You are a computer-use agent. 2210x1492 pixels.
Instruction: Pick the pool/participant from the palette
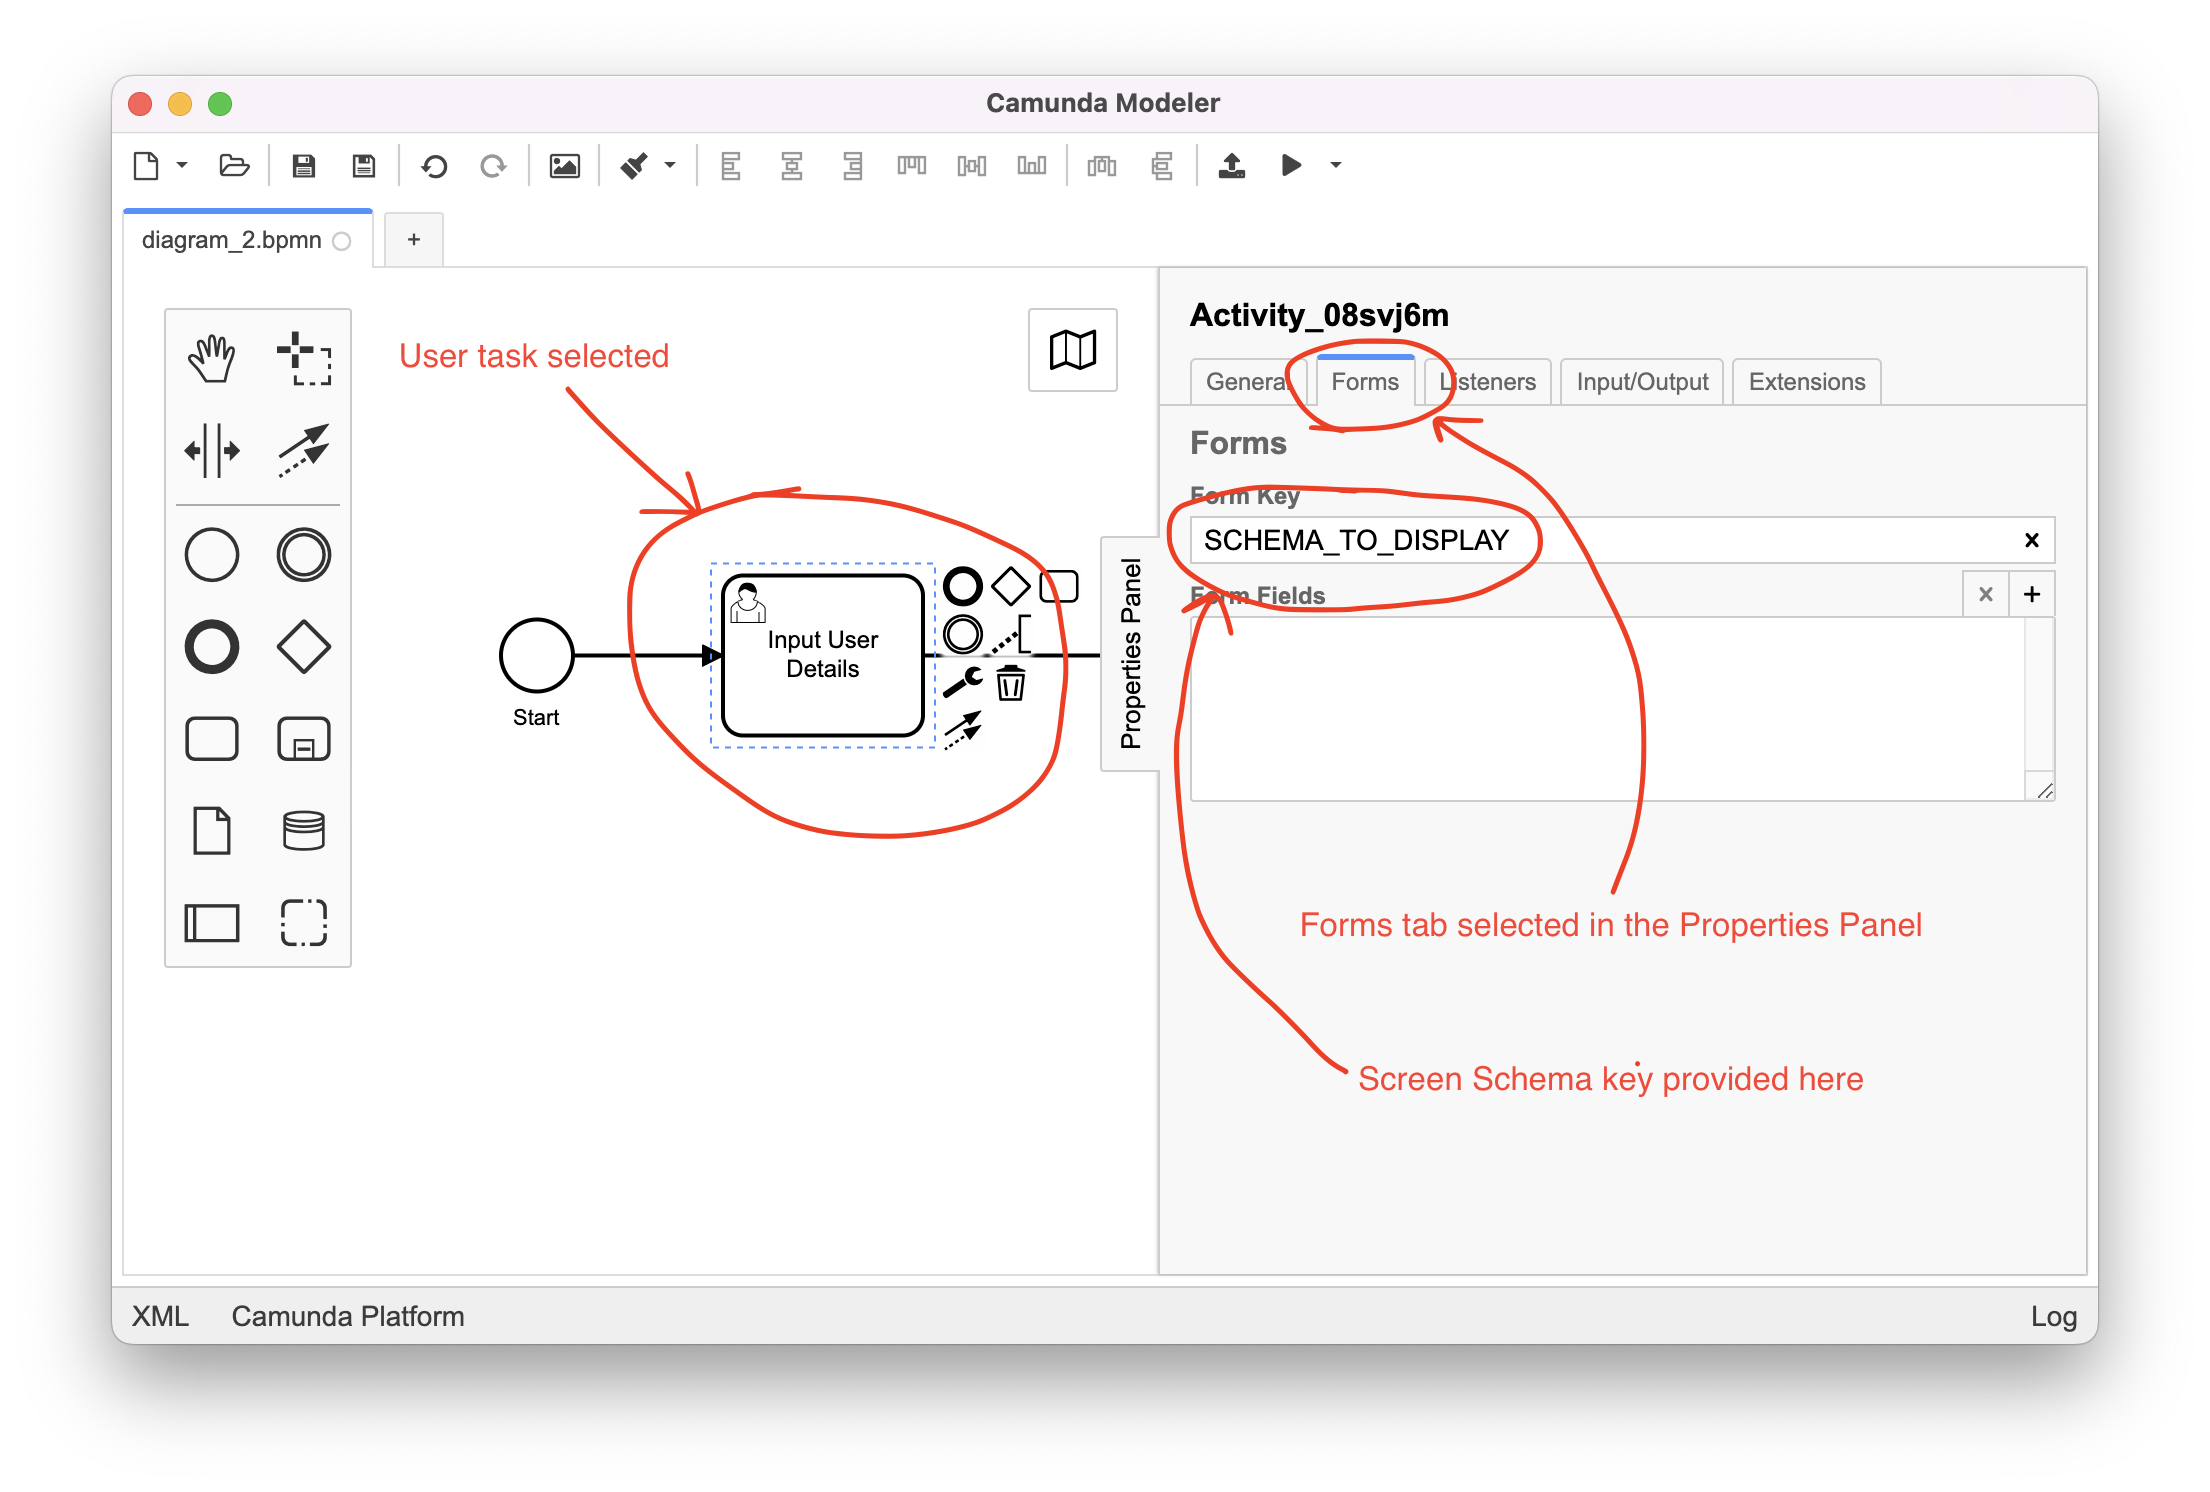tap(212, 923)
